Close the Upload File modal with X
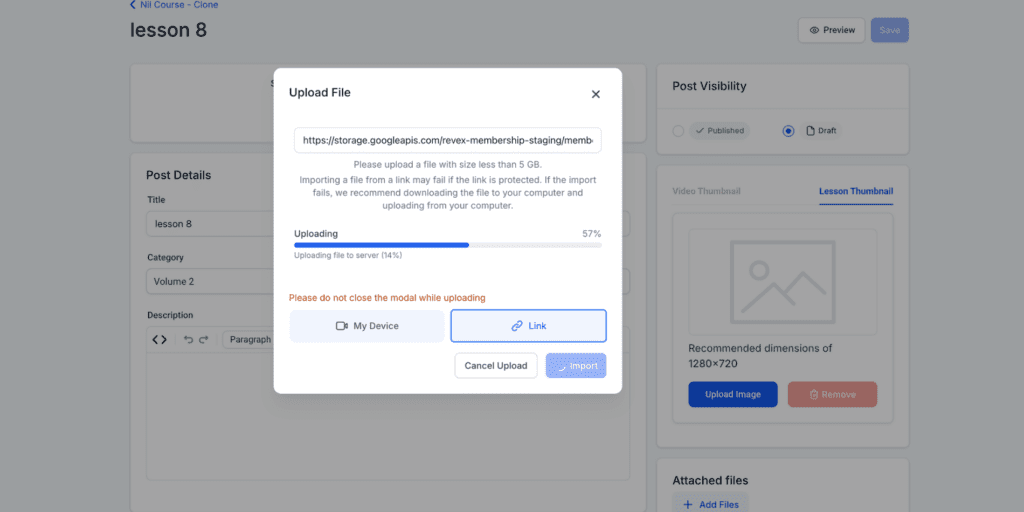 (x=595, y=94)
